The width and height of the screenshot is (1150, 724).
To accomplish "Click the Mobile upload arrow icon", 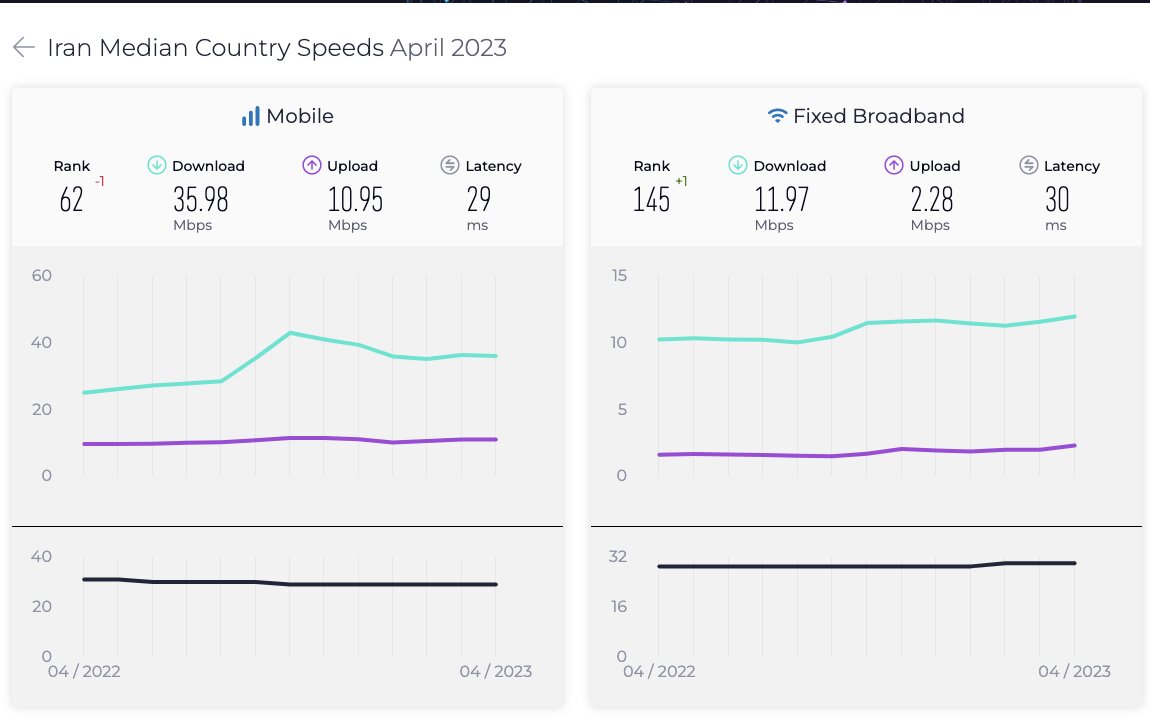I will 311,166.
